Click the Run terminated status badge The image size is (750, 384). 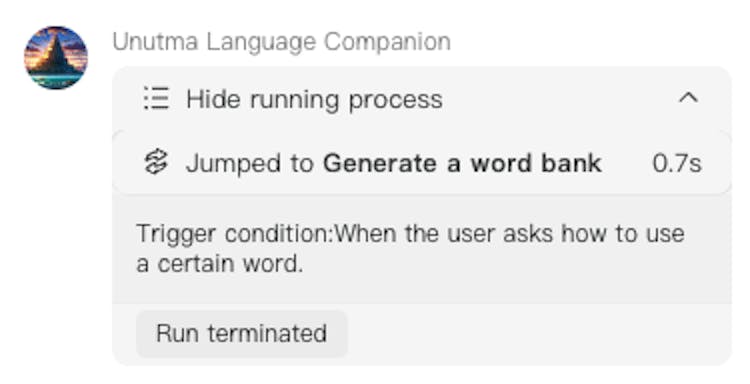[x=242, y=333]
